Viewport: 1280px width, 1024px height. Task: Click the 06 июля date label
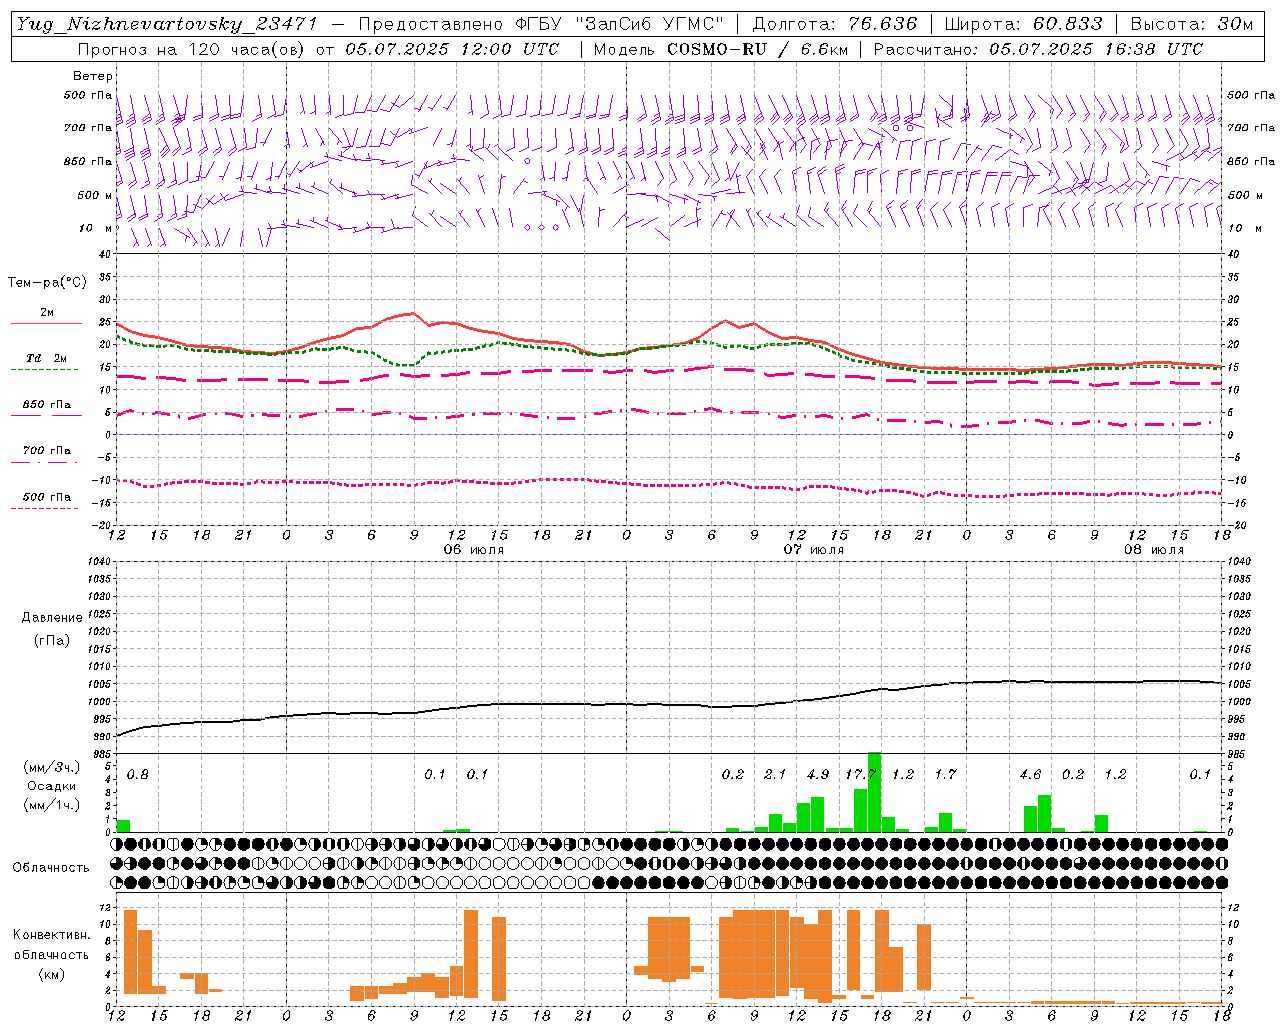475,550
